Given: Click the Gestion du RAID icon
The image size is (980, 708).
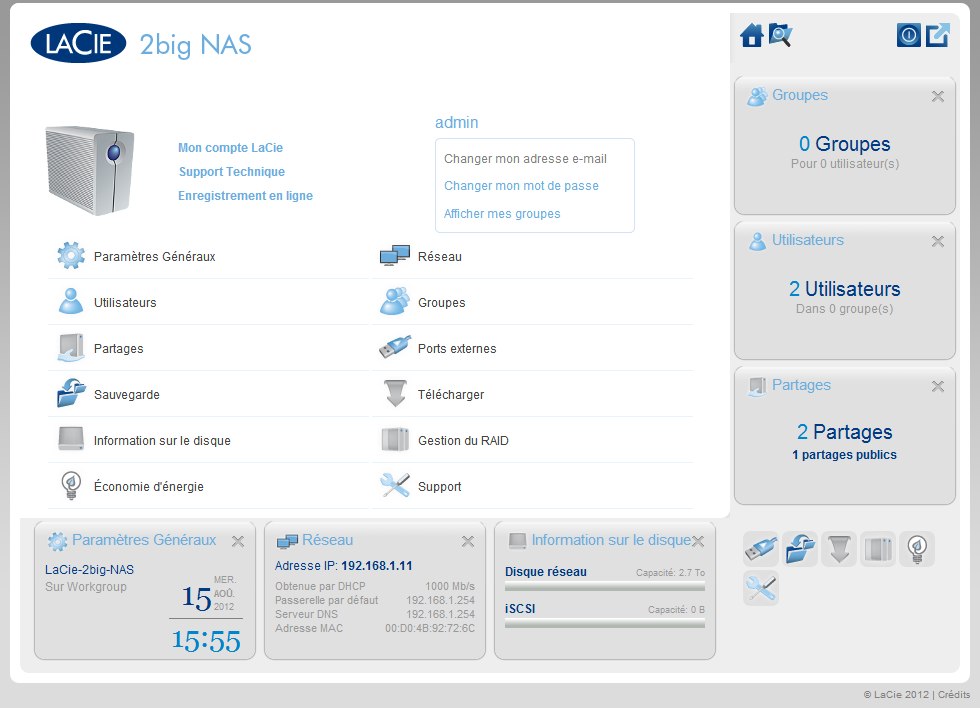Looking at the screenshot, I should pos(395,439).
